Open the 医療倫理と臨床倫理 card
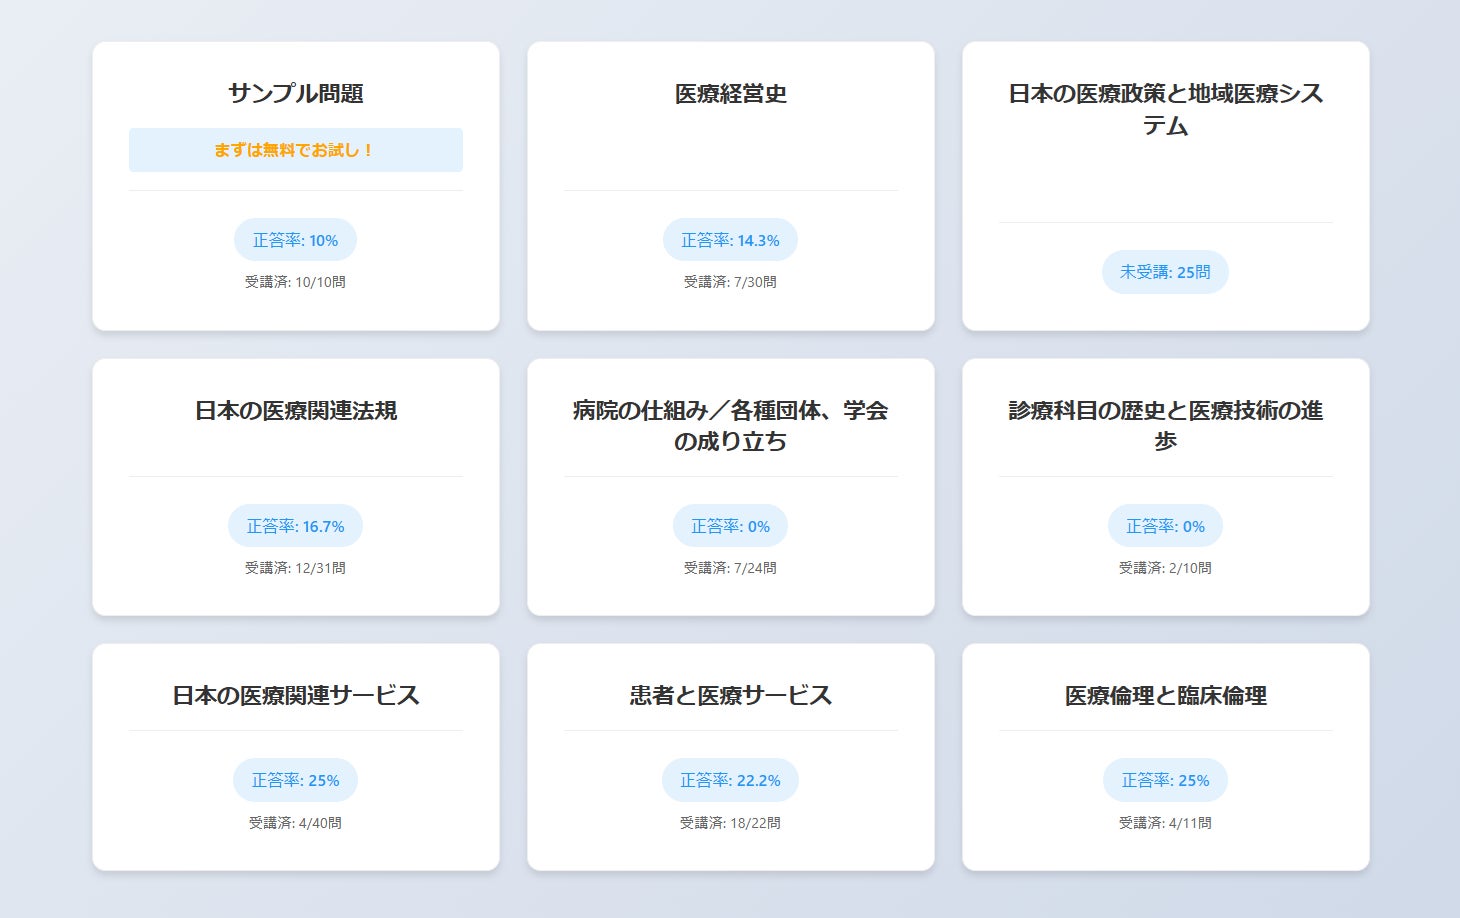The width and height of the screenshot is (1460, 918). [1166, 757]
